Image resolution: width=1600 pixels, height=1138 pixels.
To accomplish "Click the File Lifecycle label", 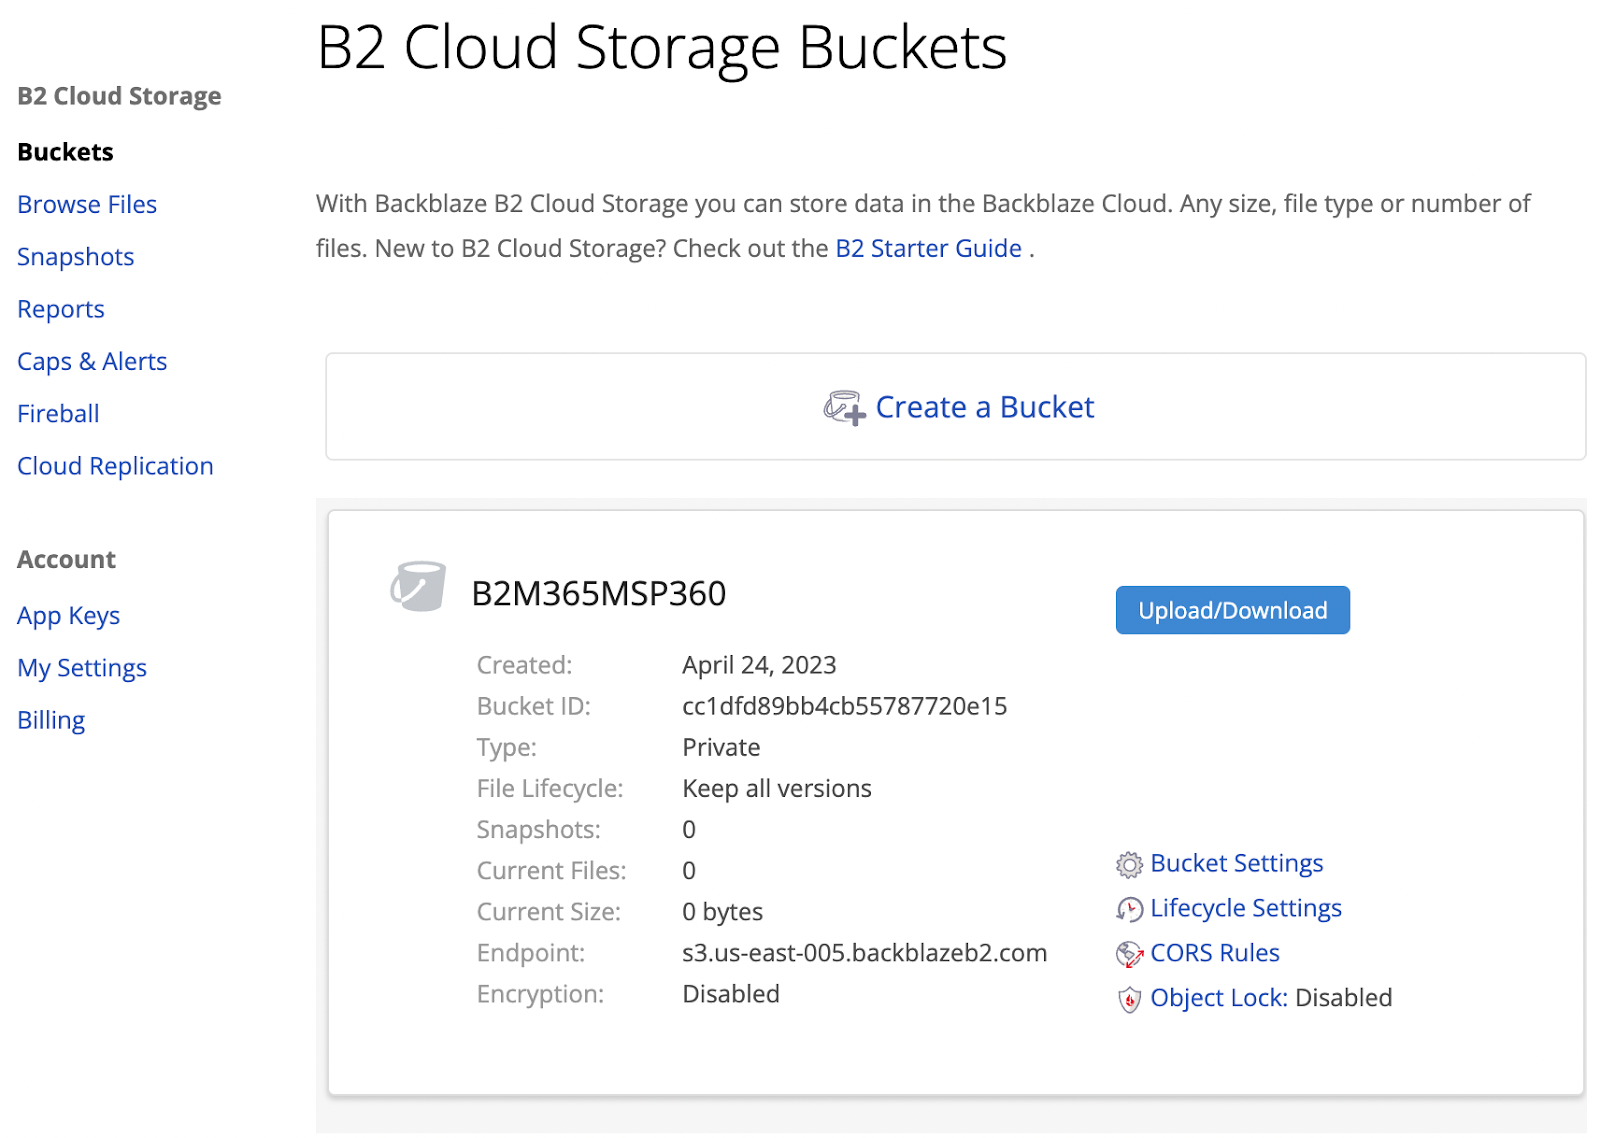I will pos(550,789).
